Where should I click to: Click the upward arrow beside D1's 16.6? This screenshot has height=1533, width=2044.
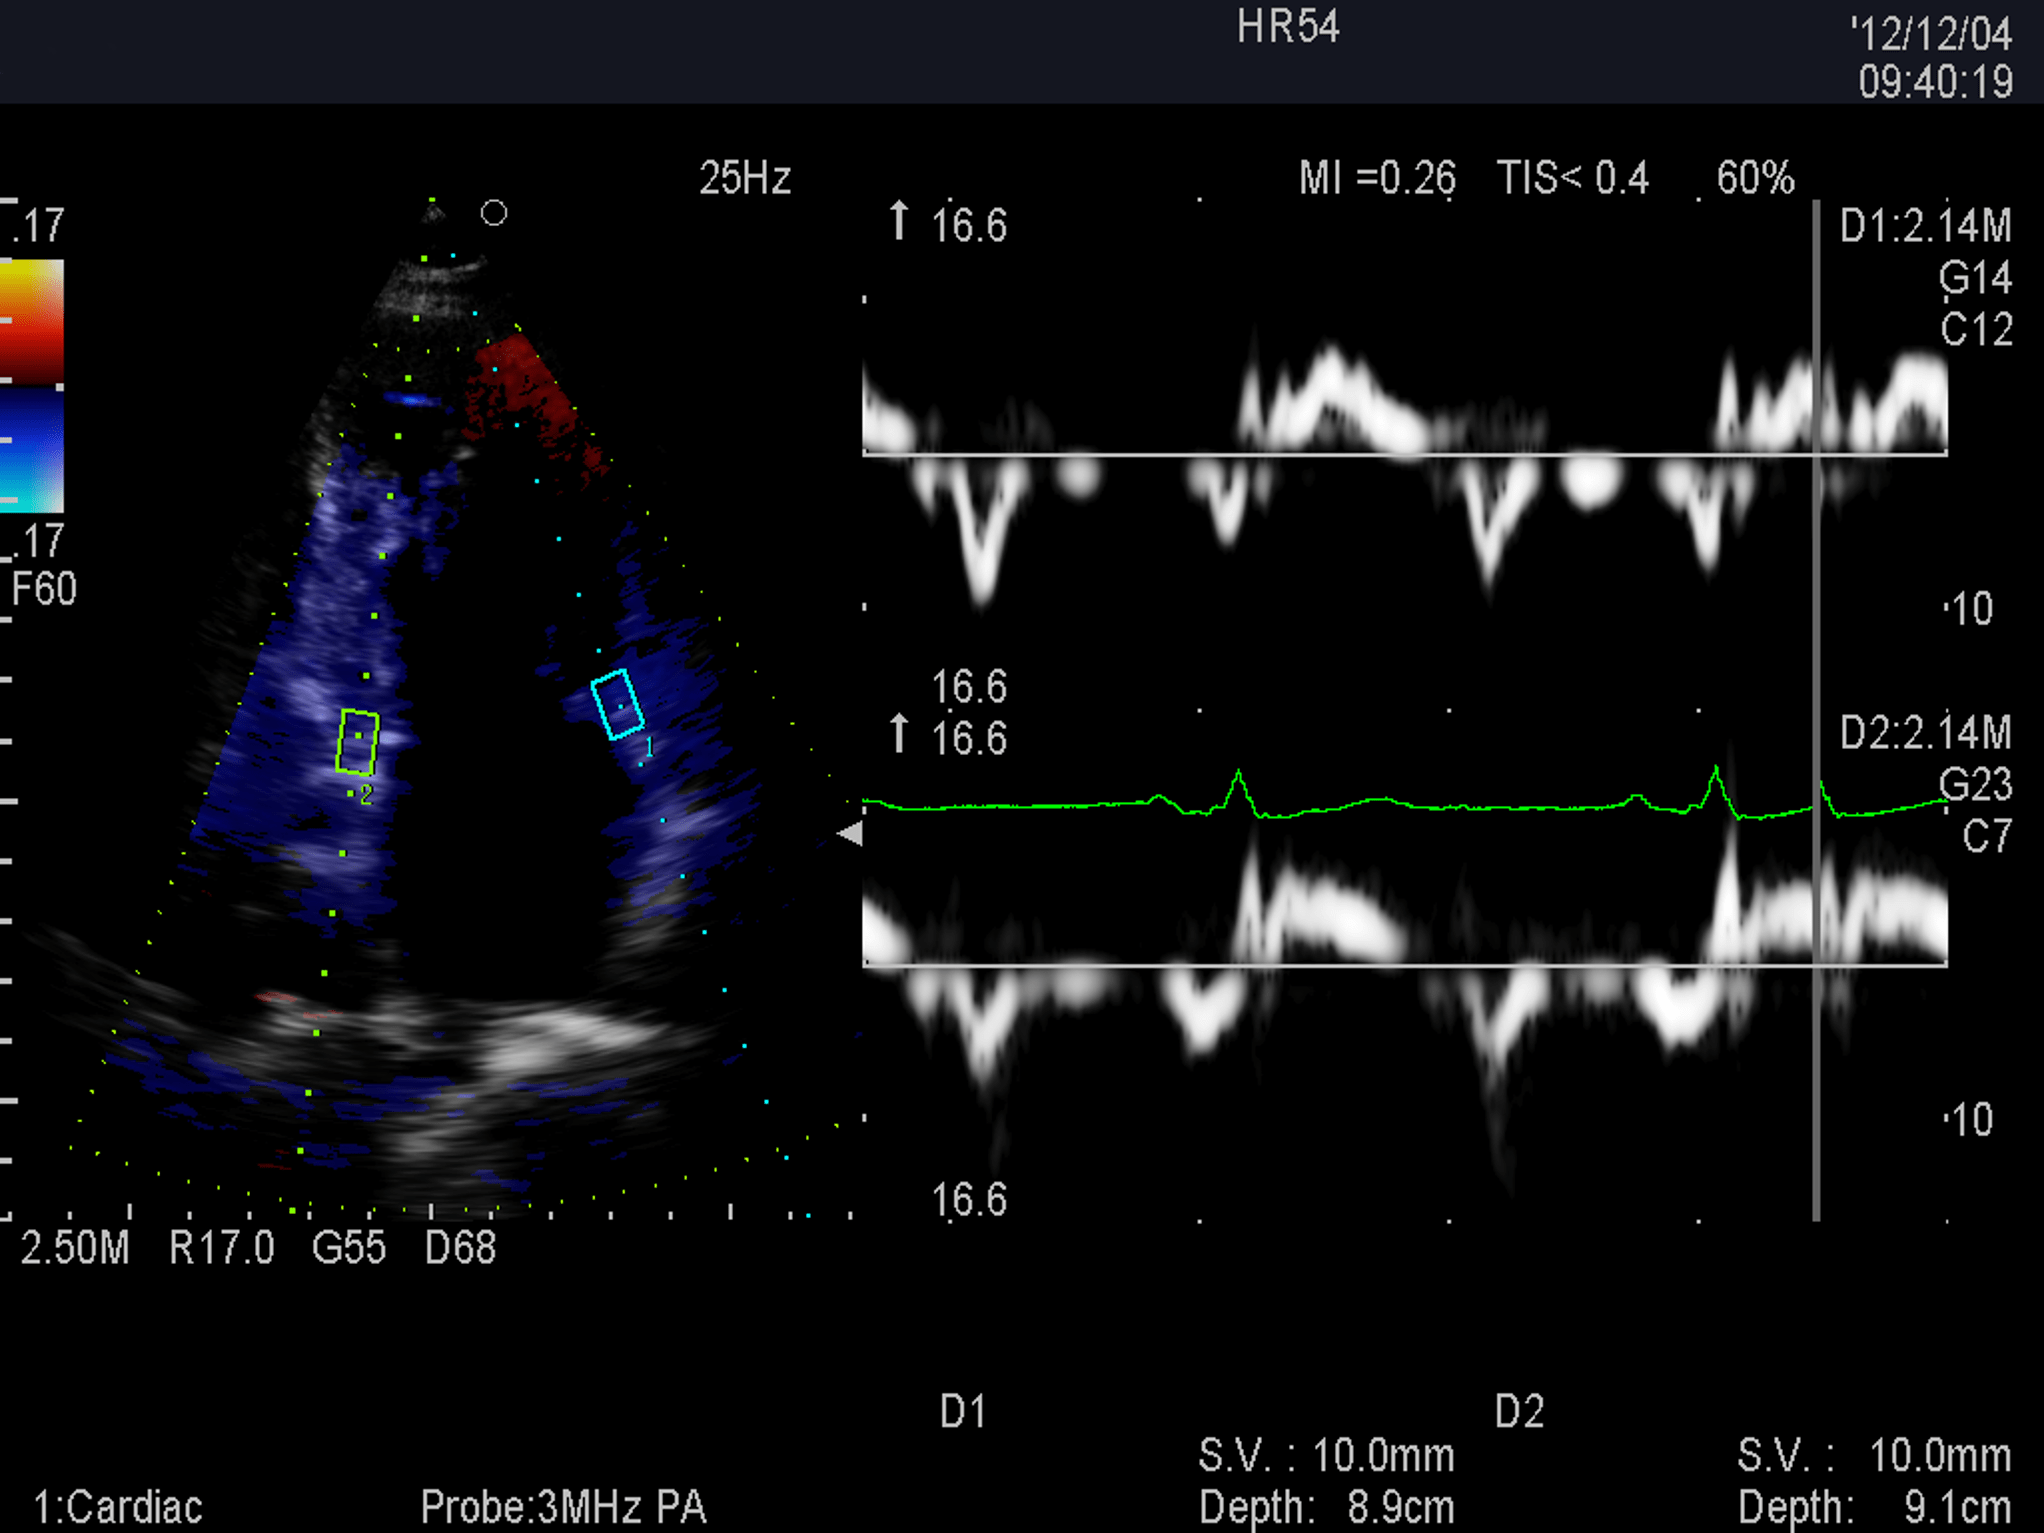coord(899,221)
